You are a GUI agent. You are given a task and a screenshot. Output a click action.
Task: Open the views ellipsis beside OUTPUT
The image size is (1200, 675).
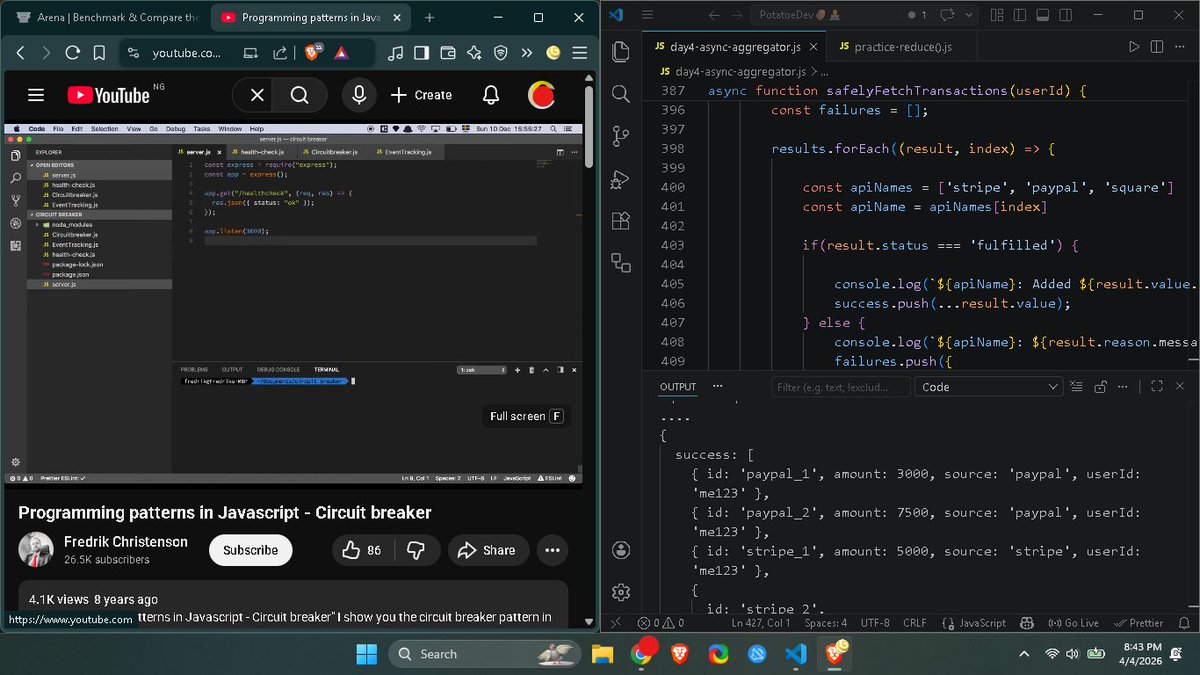coord(718,386)
